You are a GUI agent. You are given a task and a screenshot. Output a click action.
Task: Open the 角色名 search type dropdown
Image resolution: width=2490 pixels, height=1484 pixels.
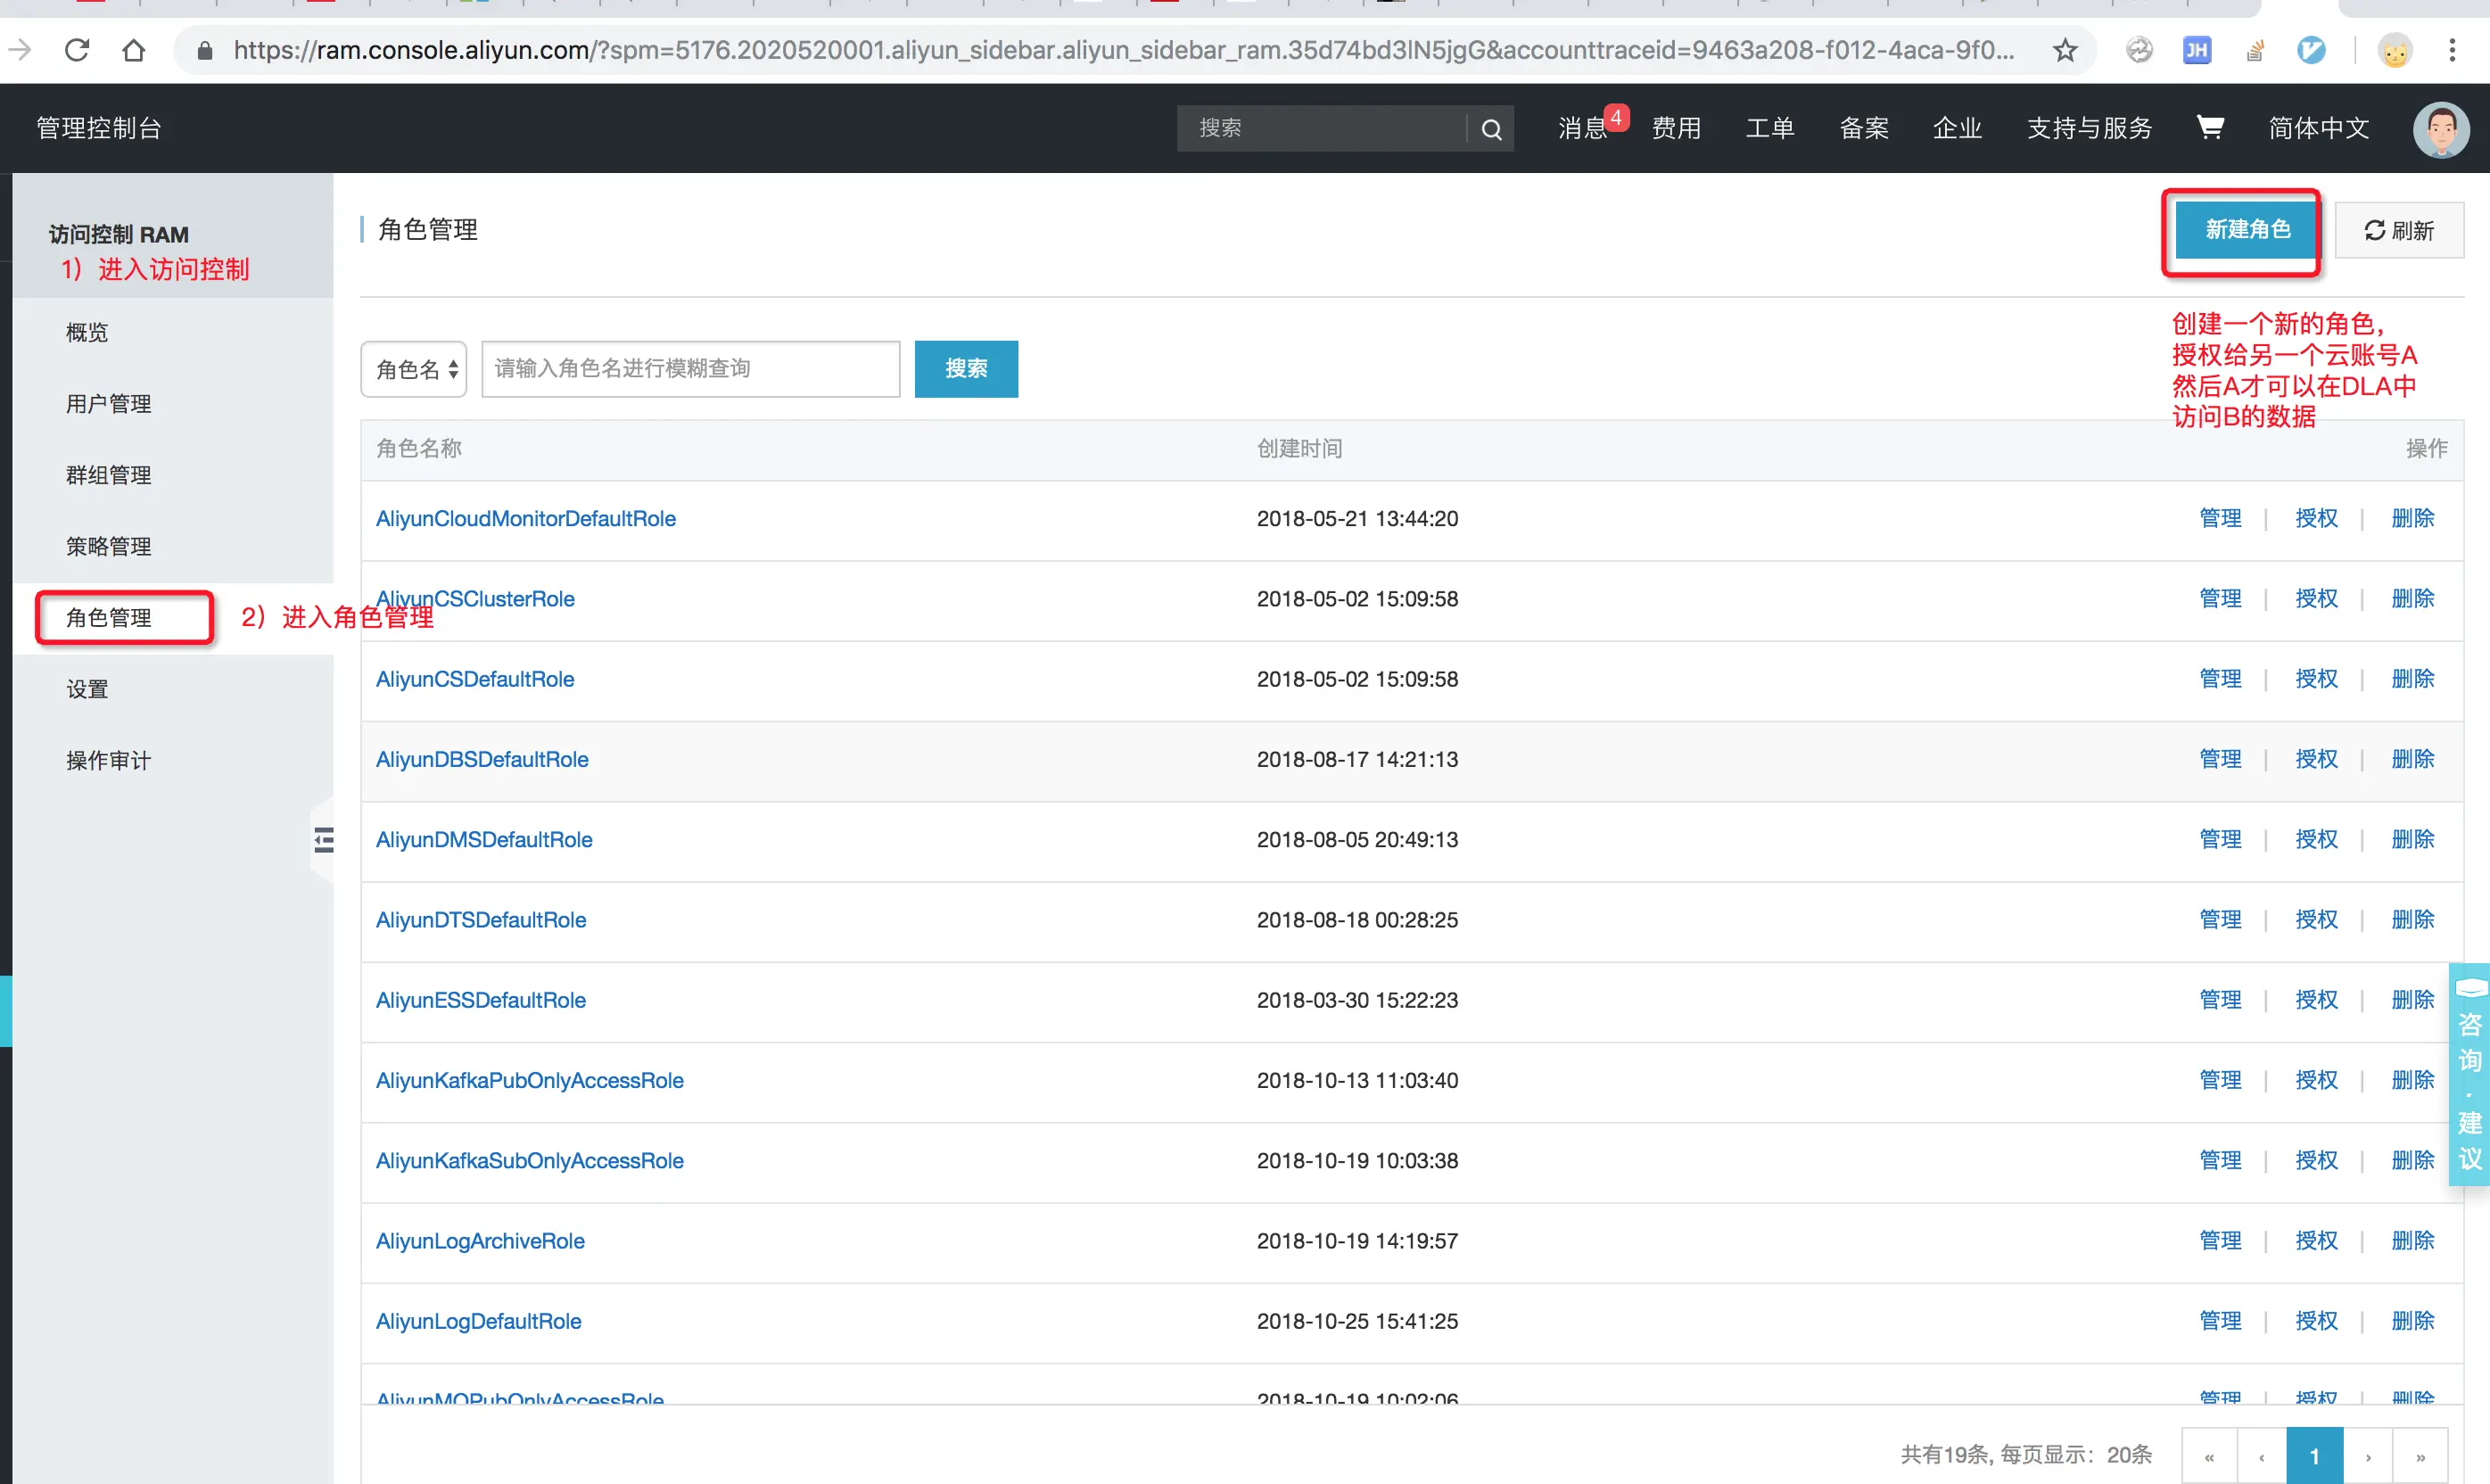click(x=414, y=369)
